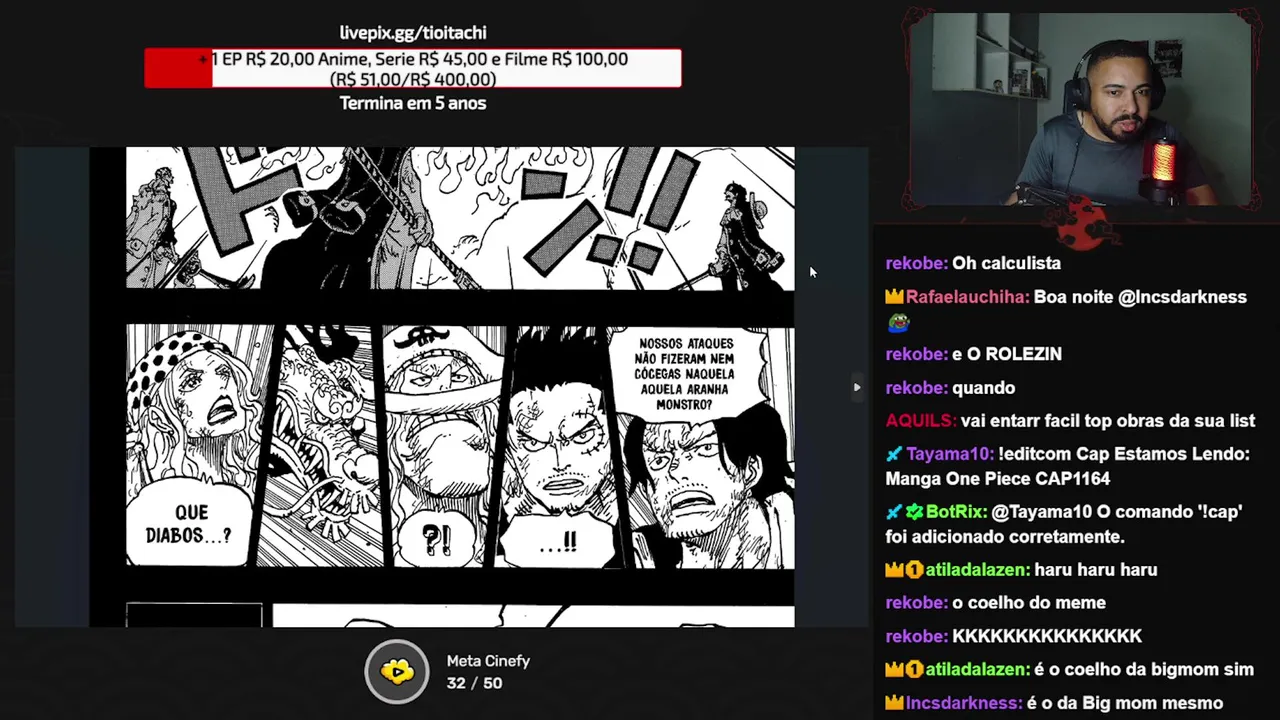Click the 'KKKKKKKKKKKKKKK' chat message

click(1047, 636)
